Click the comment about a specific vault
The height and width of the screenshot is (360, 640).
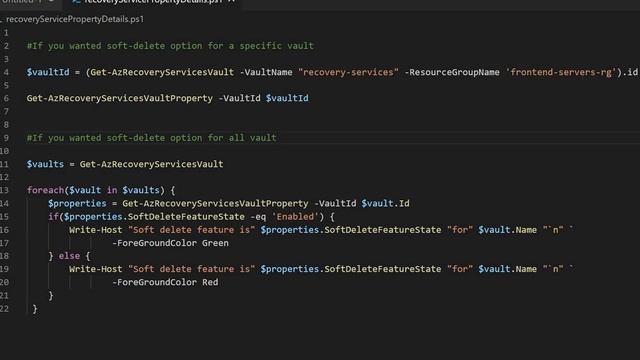click(170, 46)
